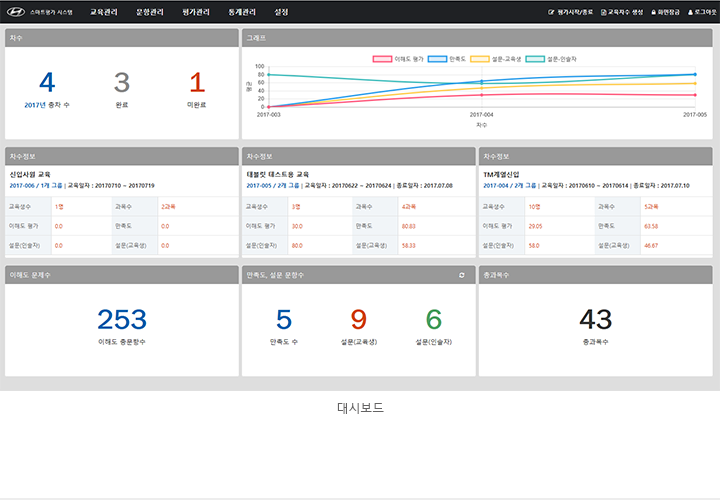Refresh the 만족도, 설문 문항수 panel
This screenshot has height=500, width=720.
pyautogui.click(x=461, y=275)
